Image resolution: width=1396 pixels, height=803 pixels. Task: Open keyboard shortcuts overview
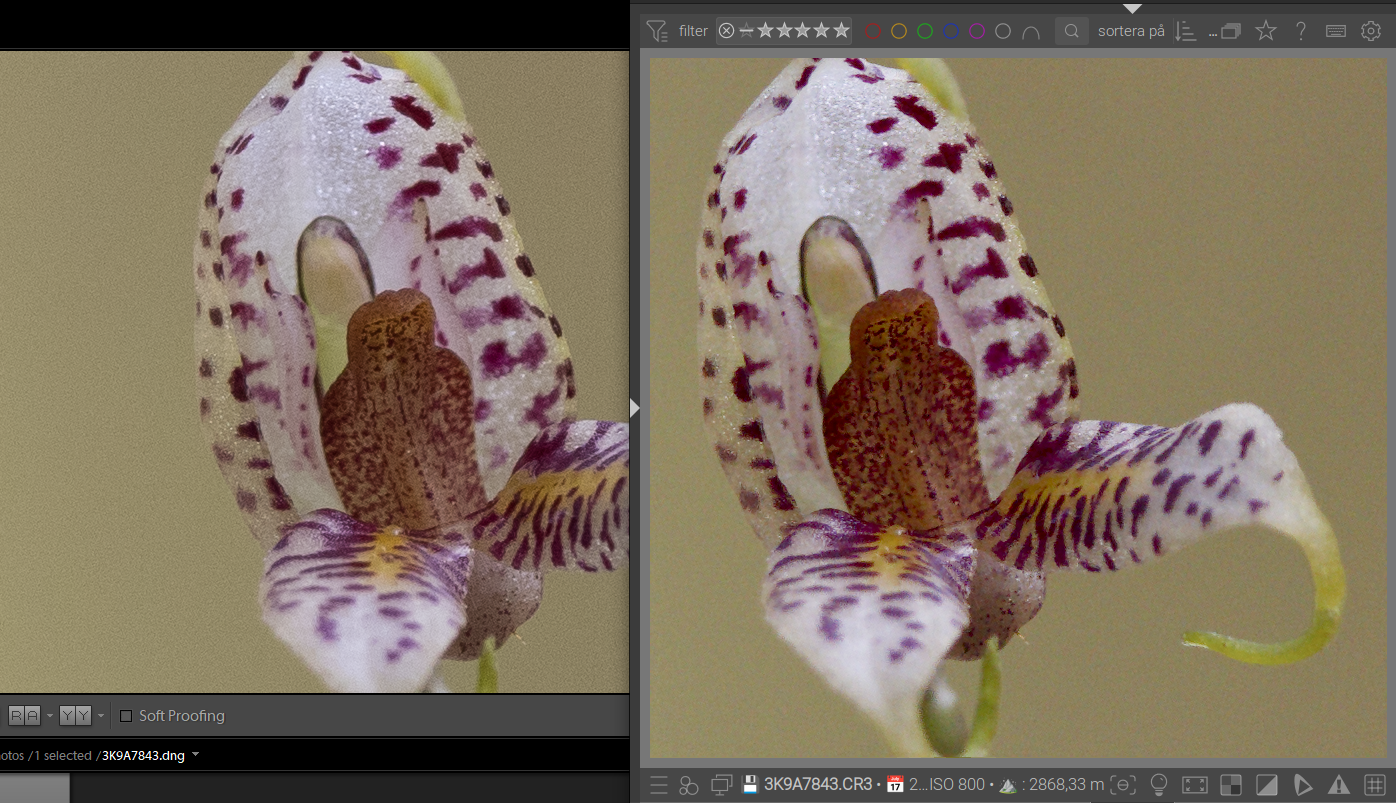1336,31
